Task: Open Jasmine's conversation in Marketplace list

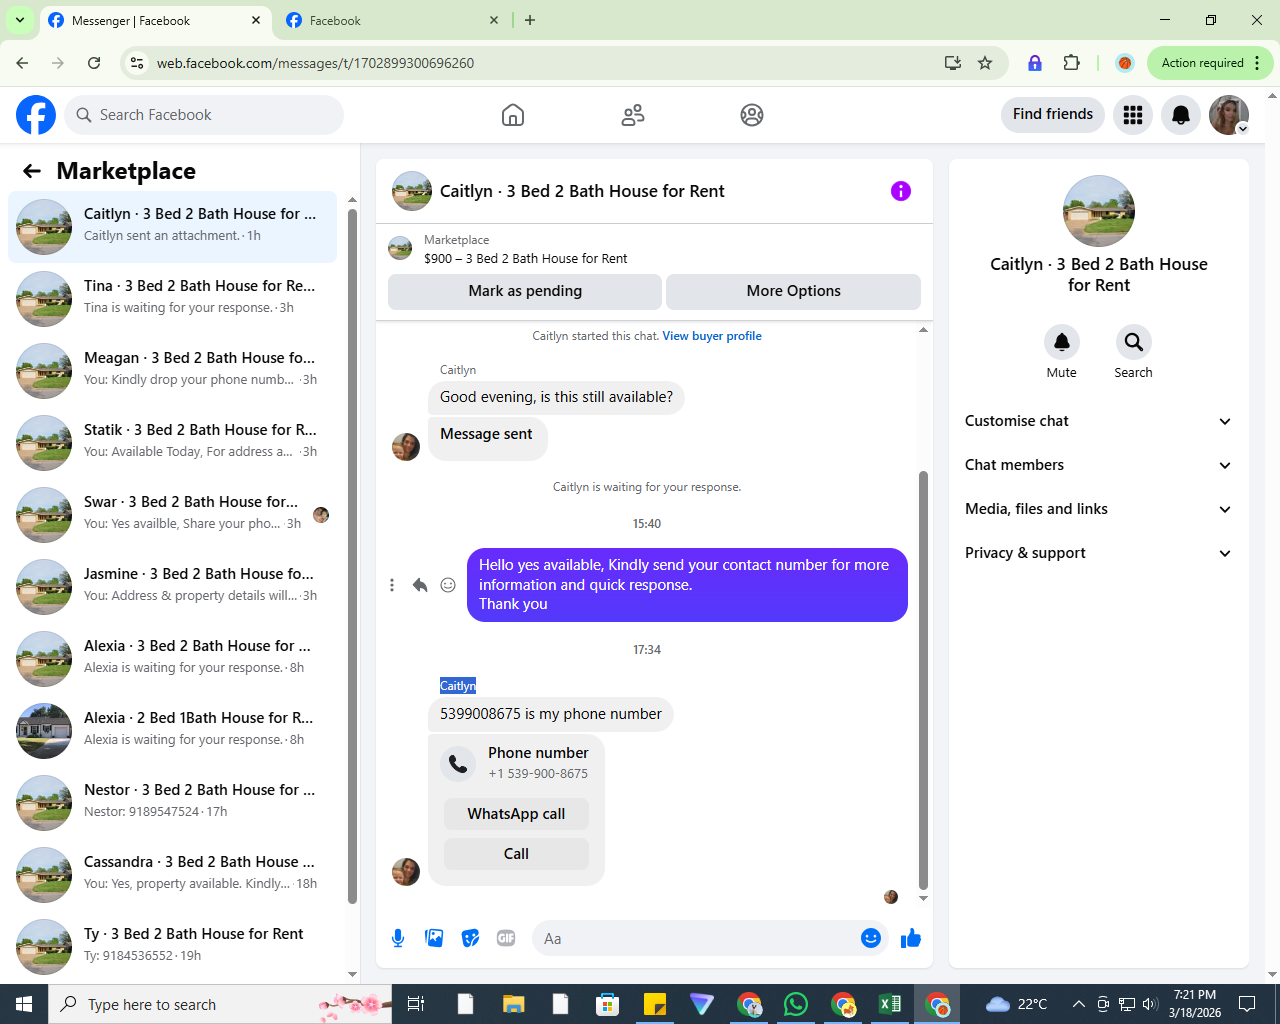Action: pos(172,587)
